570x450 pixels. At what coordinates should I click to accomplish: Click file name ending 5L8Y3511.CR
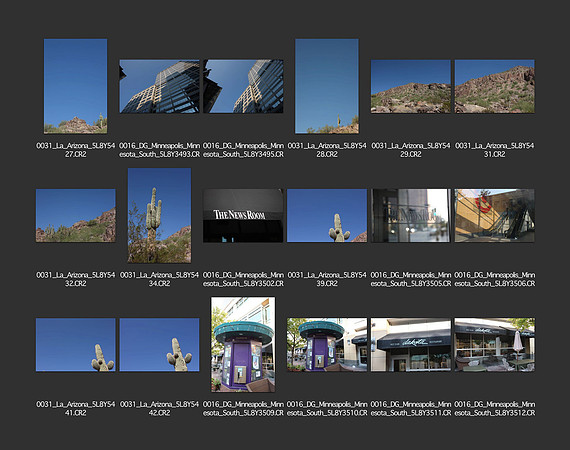point(411,409)
